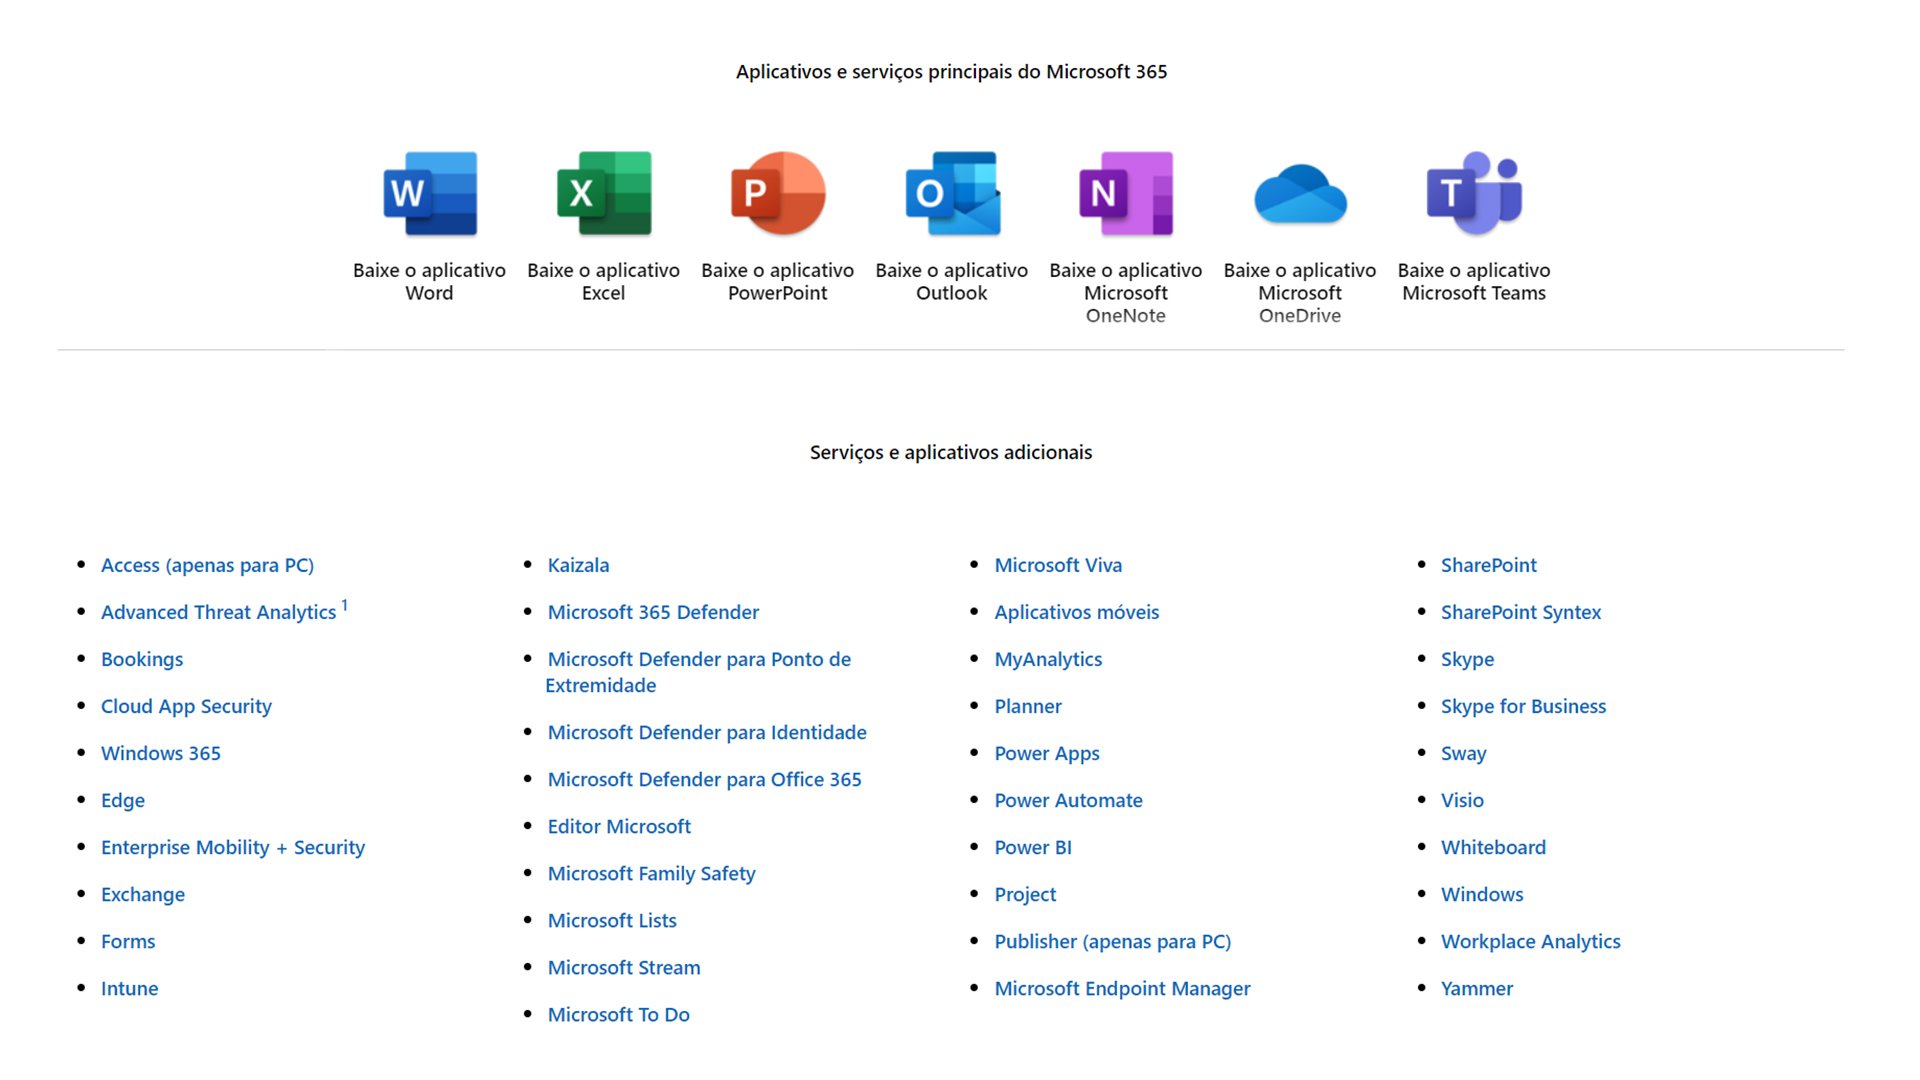Select the Windows 365 link

point(161,753)
